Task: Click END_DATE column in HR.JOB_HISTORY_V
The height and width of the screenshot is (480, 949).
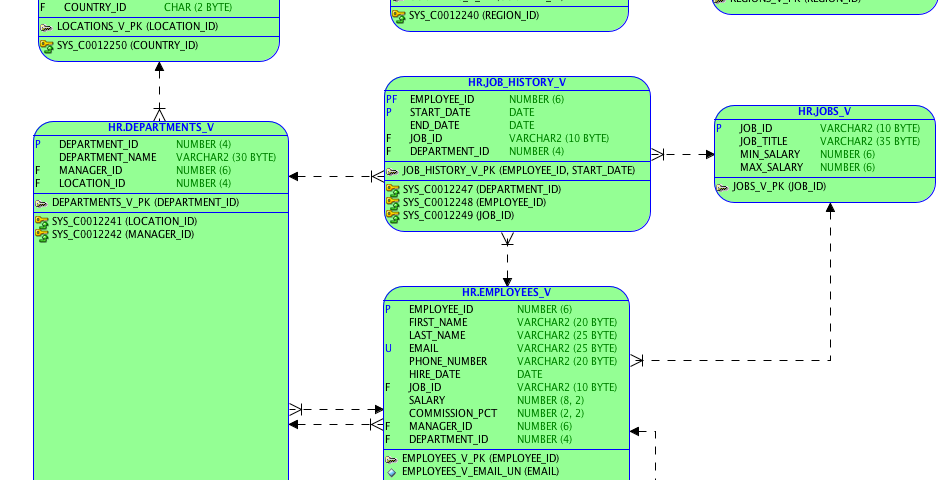Action: pyautogui.click(x=435, y=125)
